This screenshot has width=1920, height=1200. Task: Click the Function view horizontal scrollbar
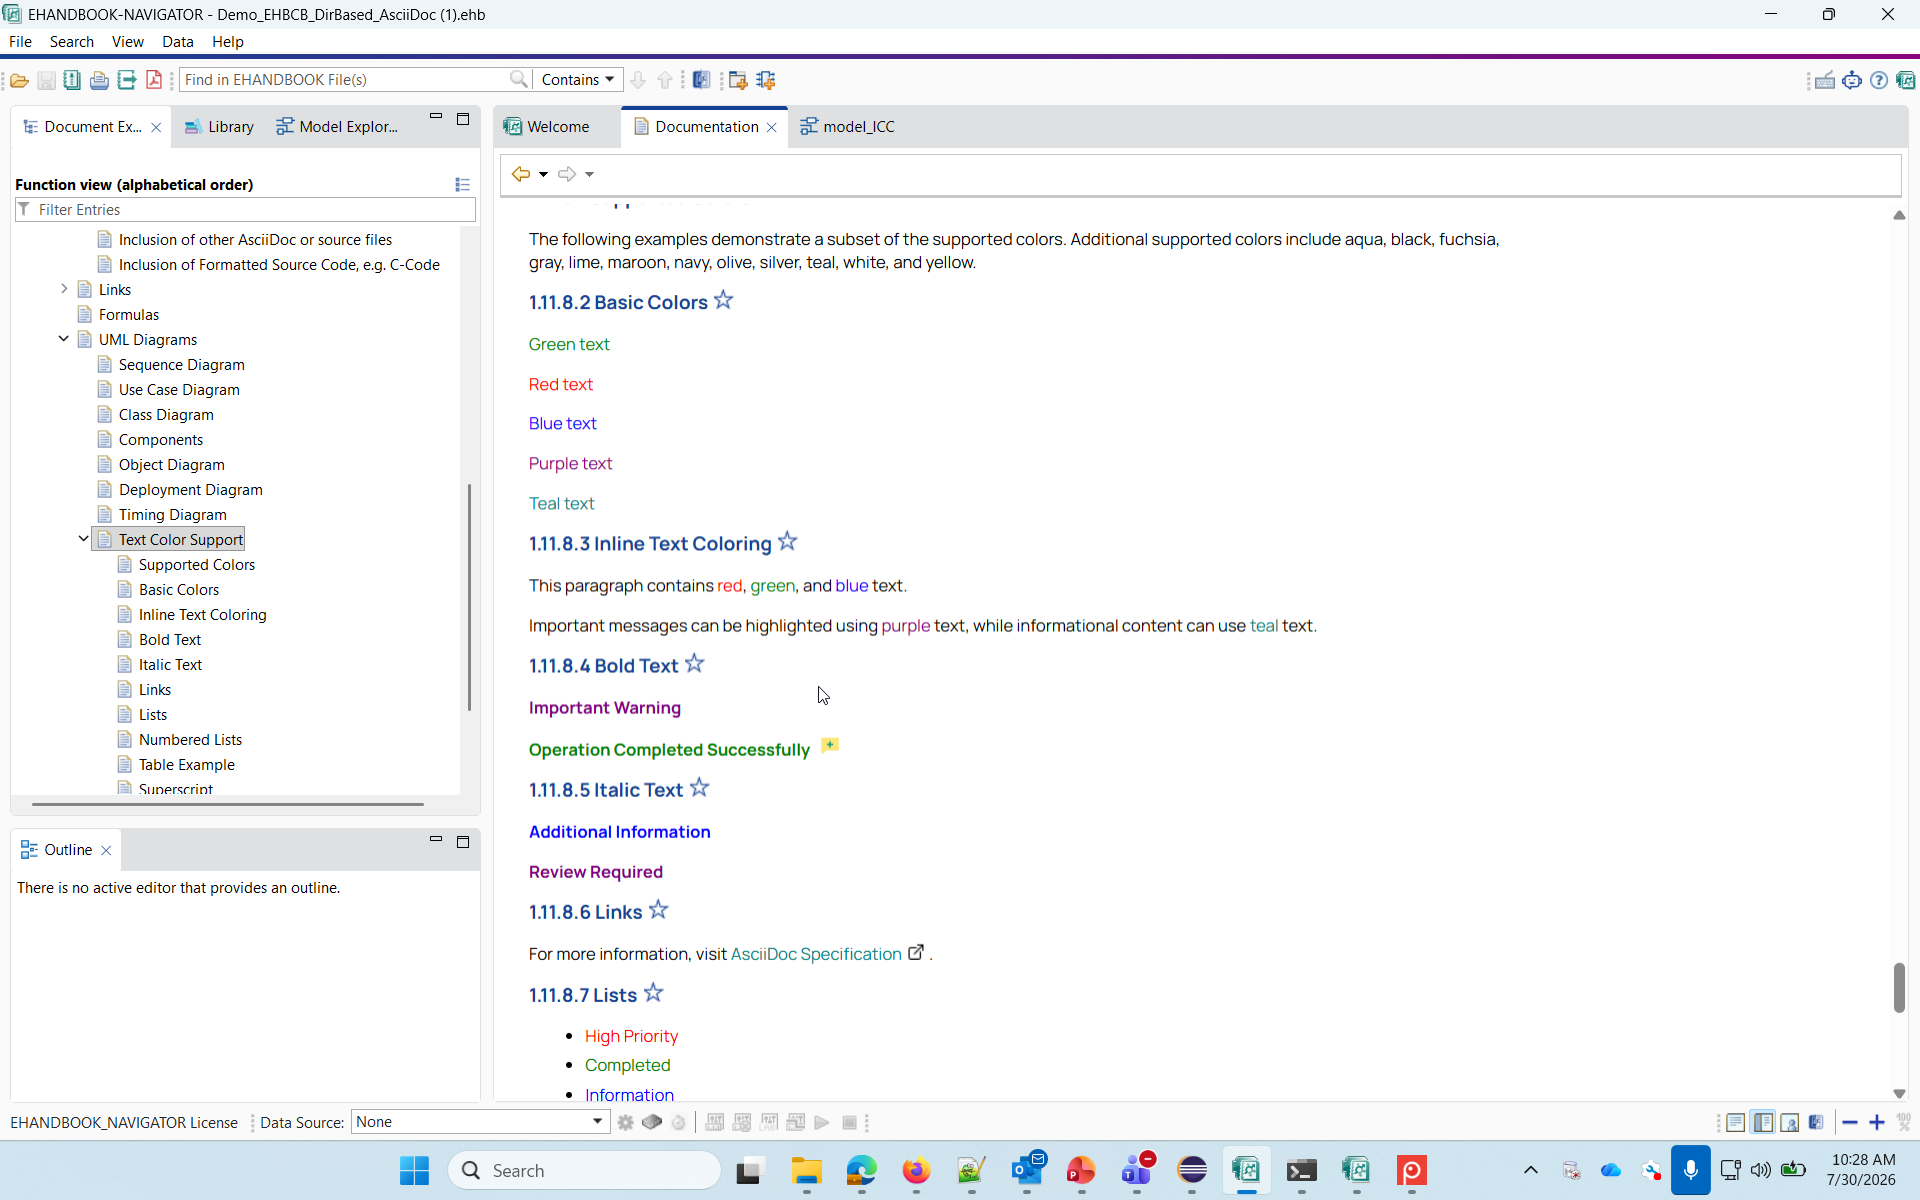coord(228,804)
